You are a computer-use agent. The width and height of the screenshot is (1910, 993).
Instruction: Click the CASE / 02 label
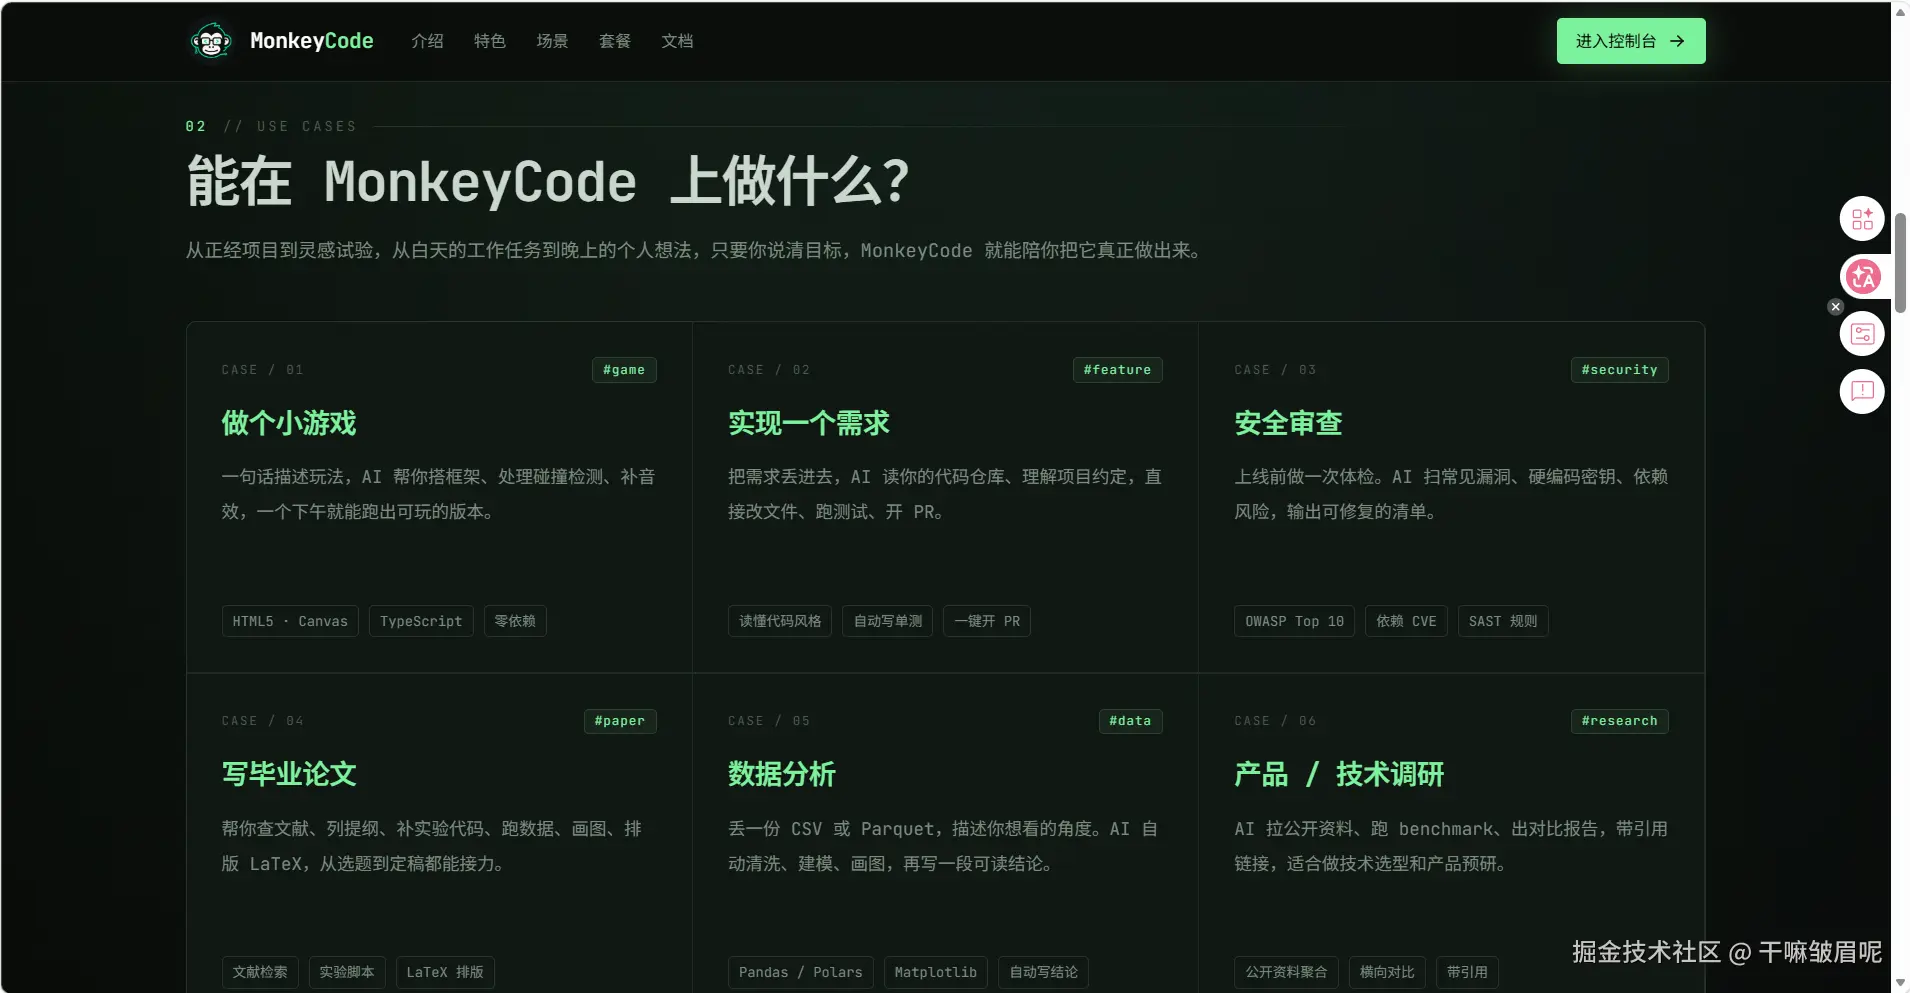coord(769,370)
